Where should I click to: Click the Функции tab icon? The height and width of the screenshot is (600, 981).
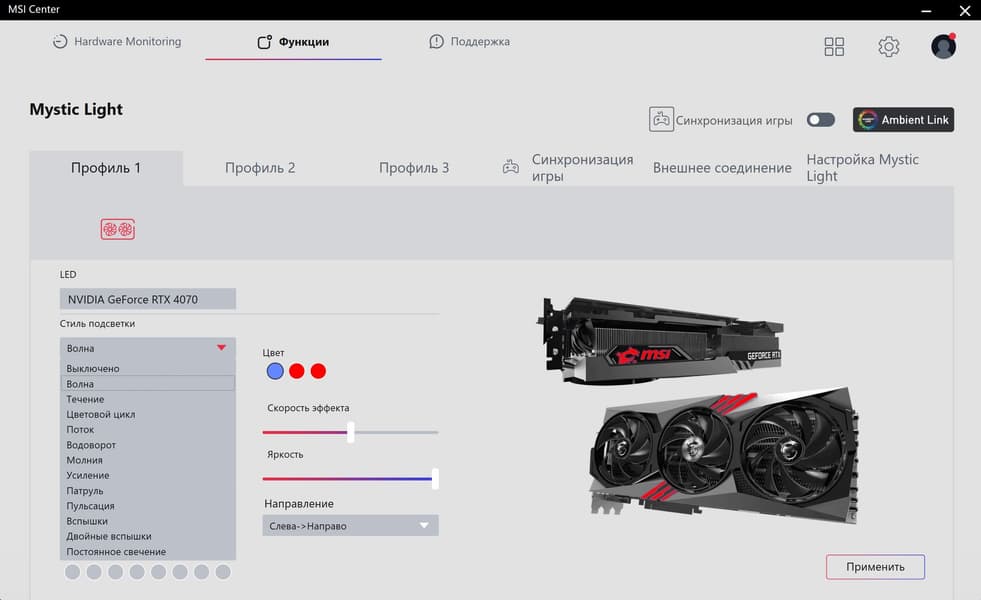tap(265, 41)
